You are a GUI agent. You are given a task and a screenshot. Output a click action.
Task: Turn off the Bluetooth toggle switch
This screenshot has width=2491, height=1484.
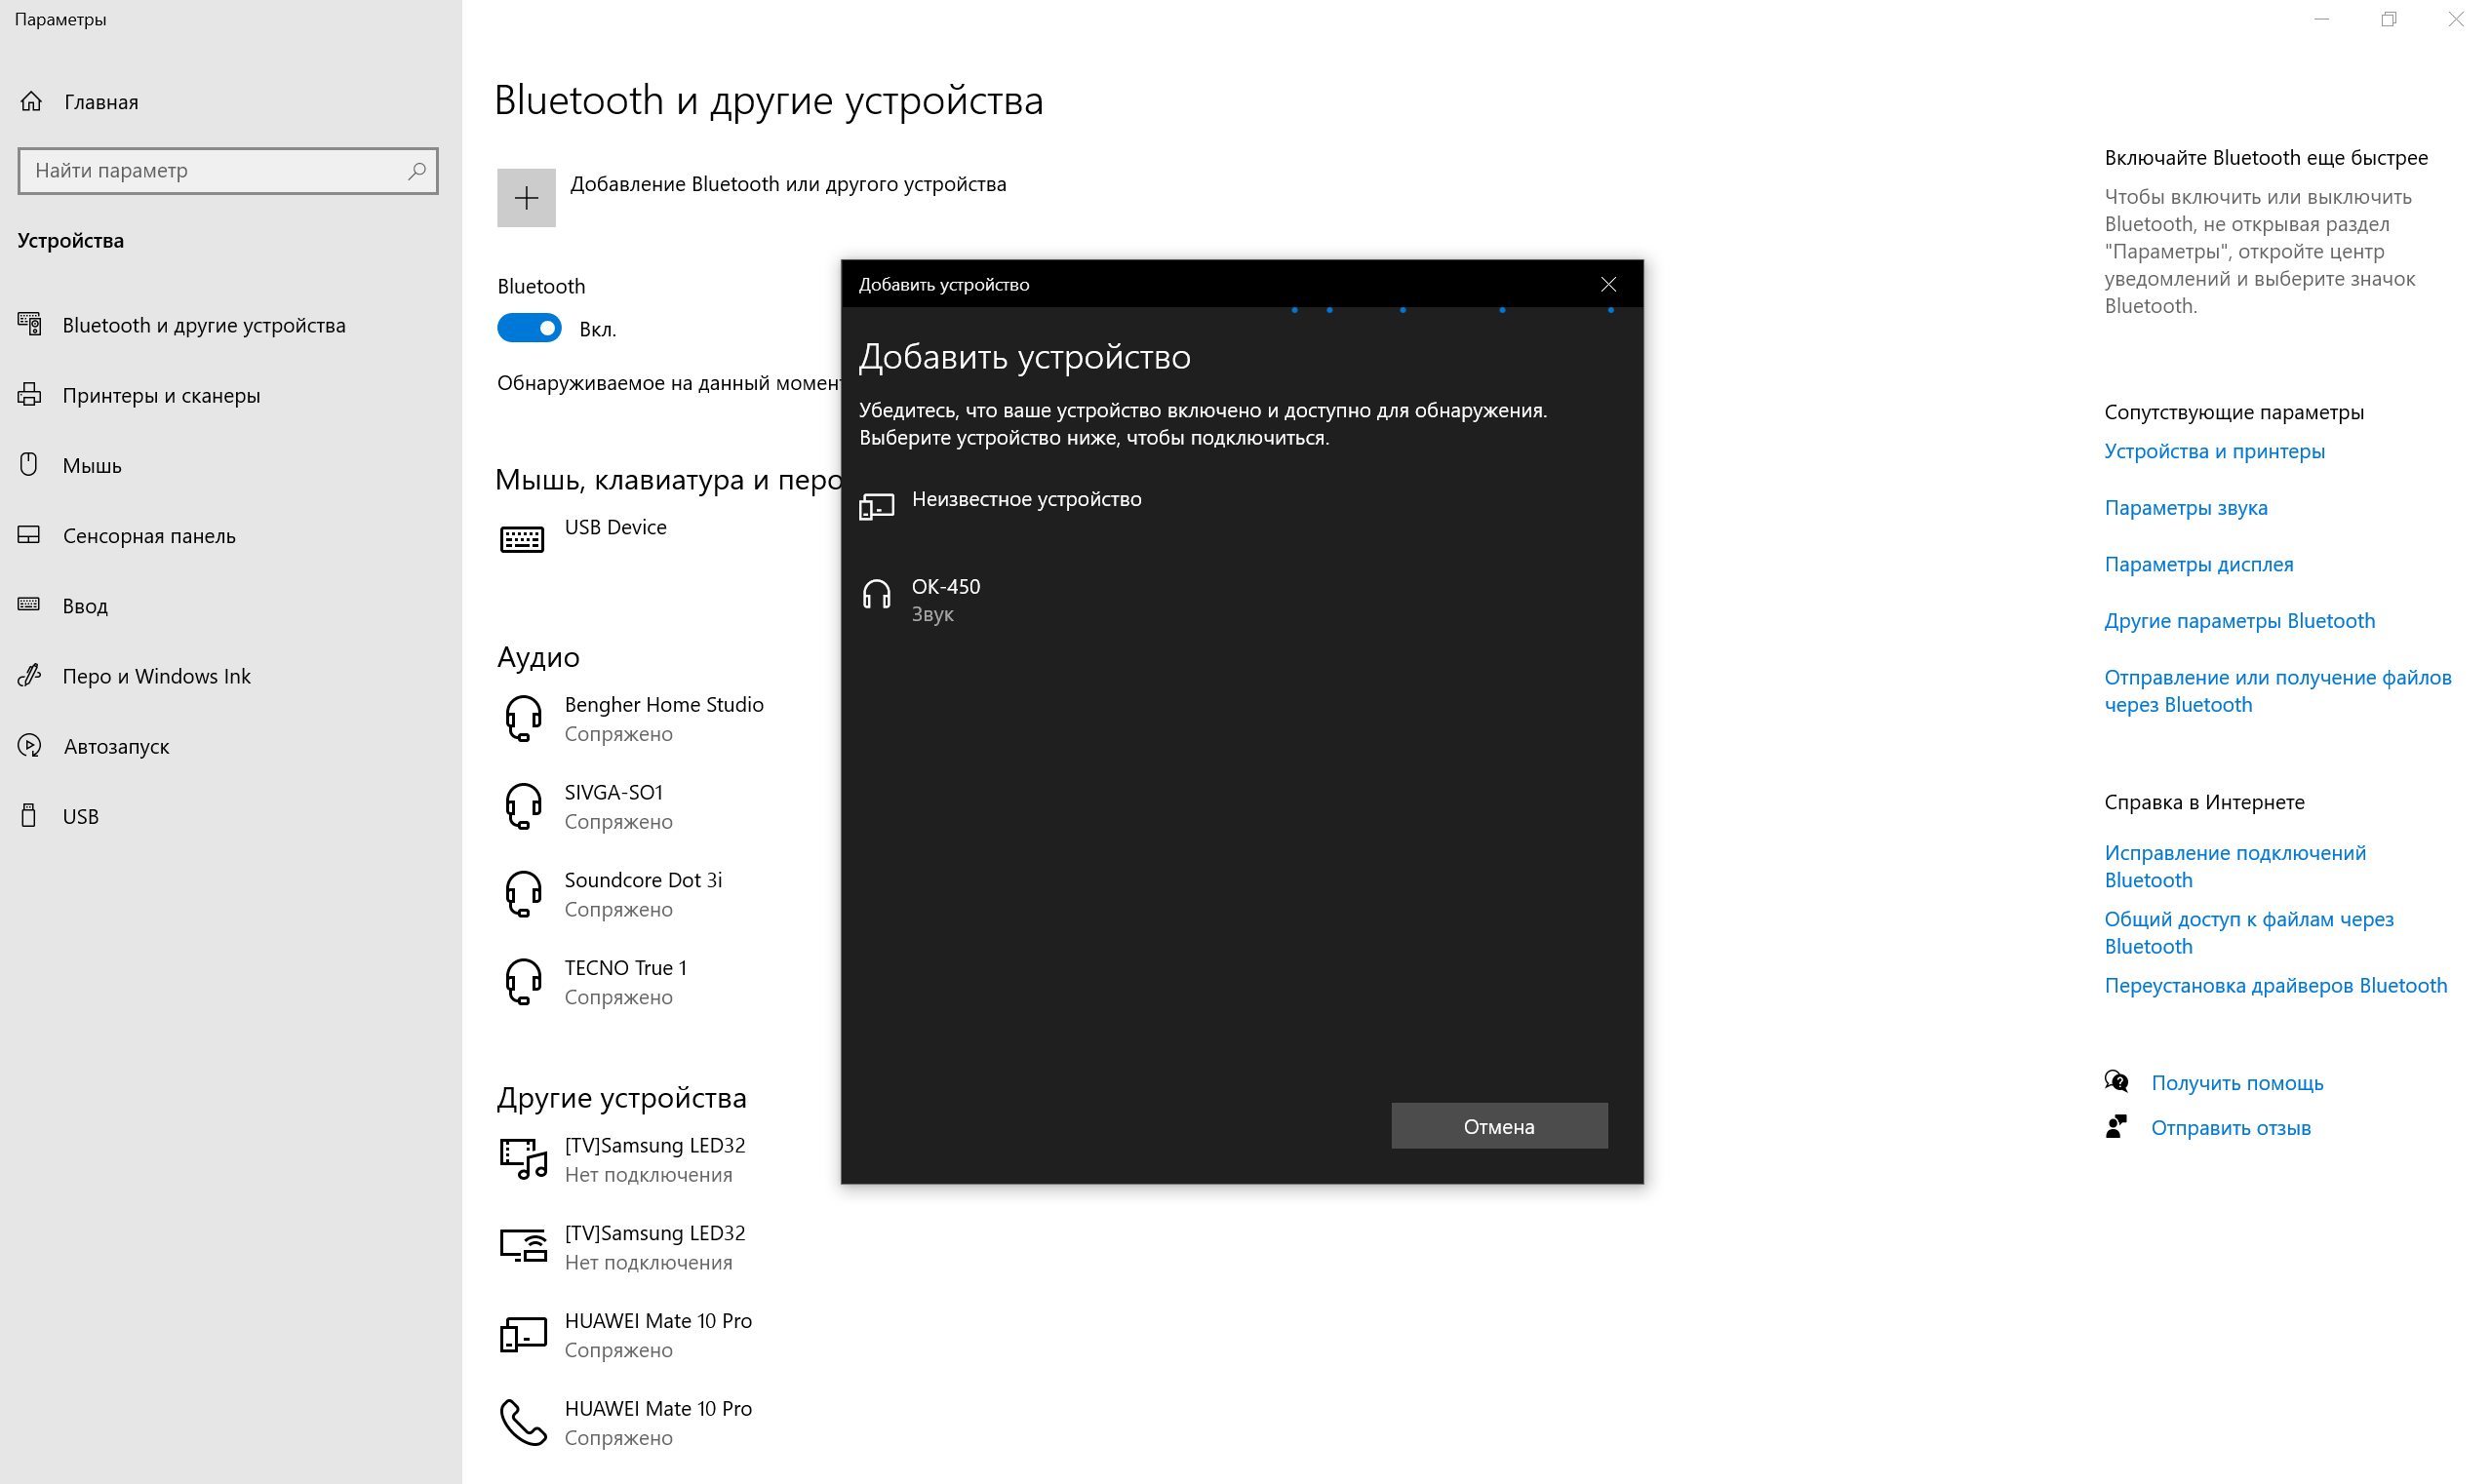[x=529, y=328]
